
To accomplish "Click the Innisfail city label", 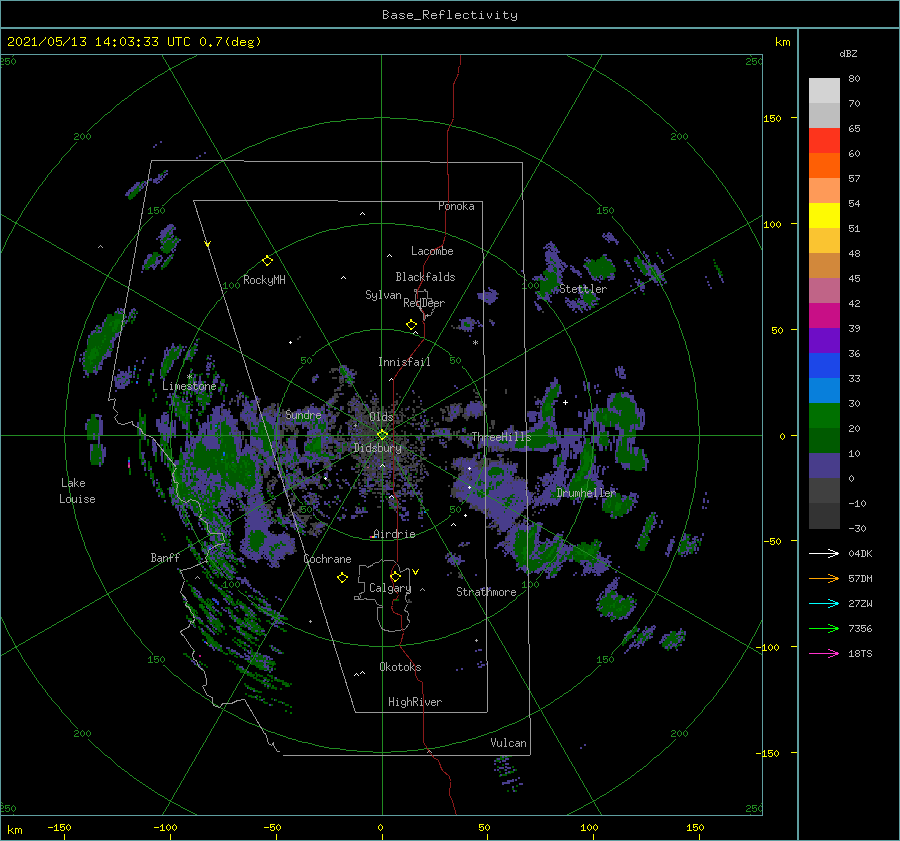I will point(404,362).
